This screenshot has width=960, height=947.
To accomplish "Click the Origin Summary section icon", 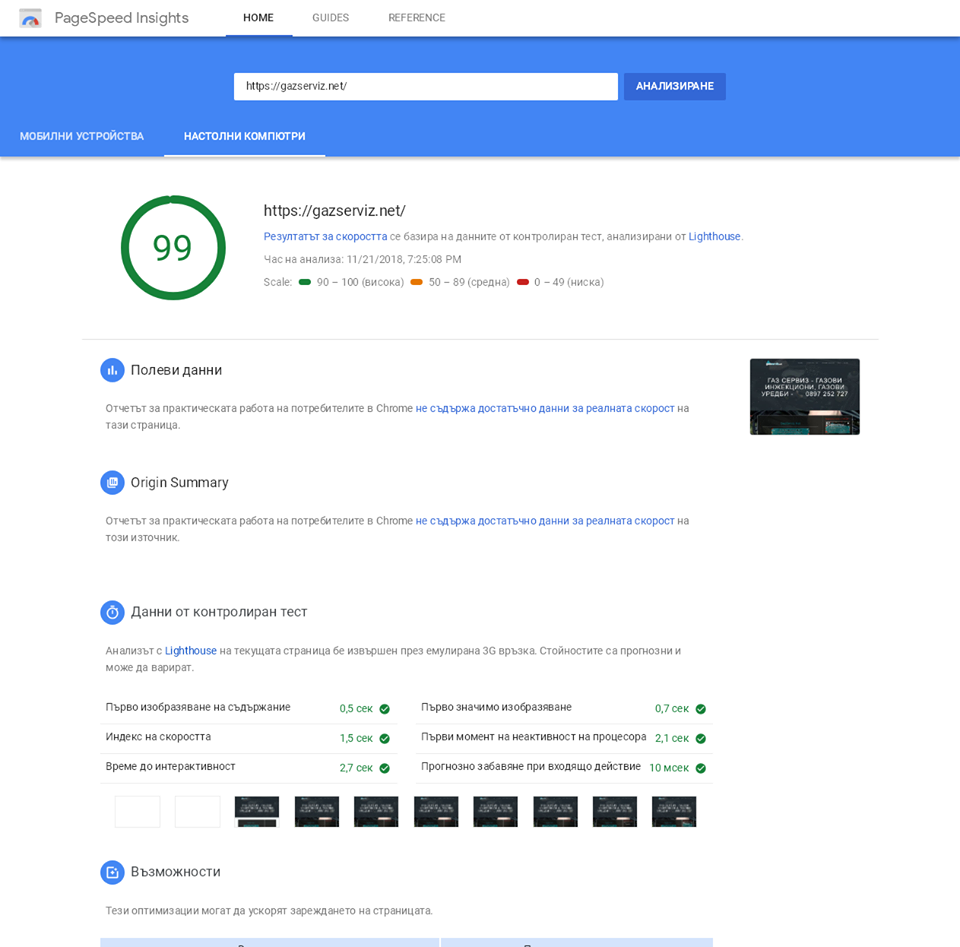I will coord(112,482).
